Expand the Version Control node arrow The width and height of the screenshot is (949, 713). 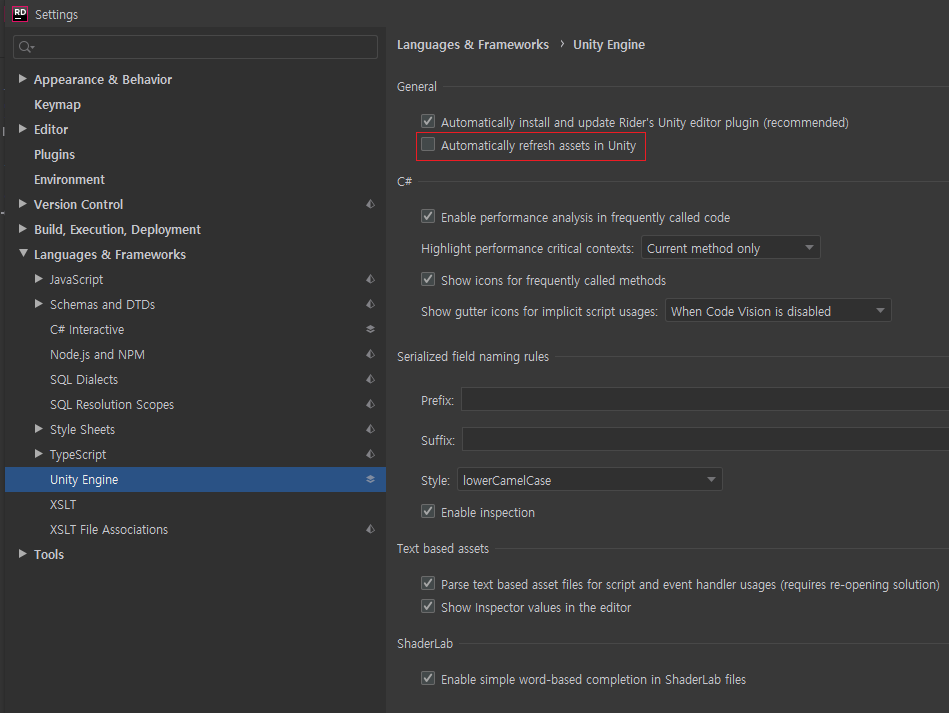(22, 204)
